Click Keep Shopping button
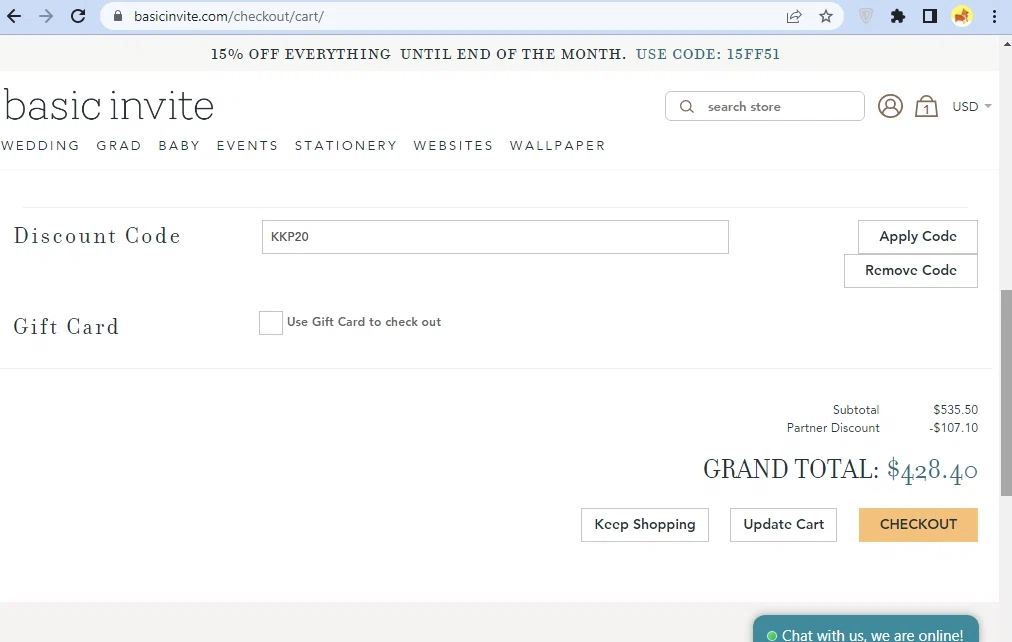The image size is (1012, 642). coord(645,525)
